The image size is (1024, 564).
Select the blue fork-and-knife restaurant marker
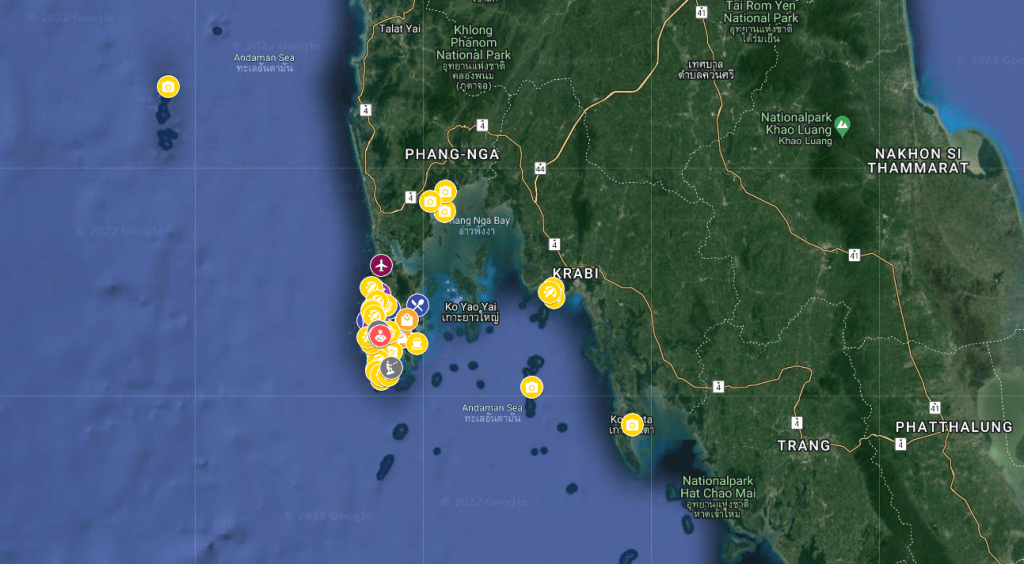418,304
